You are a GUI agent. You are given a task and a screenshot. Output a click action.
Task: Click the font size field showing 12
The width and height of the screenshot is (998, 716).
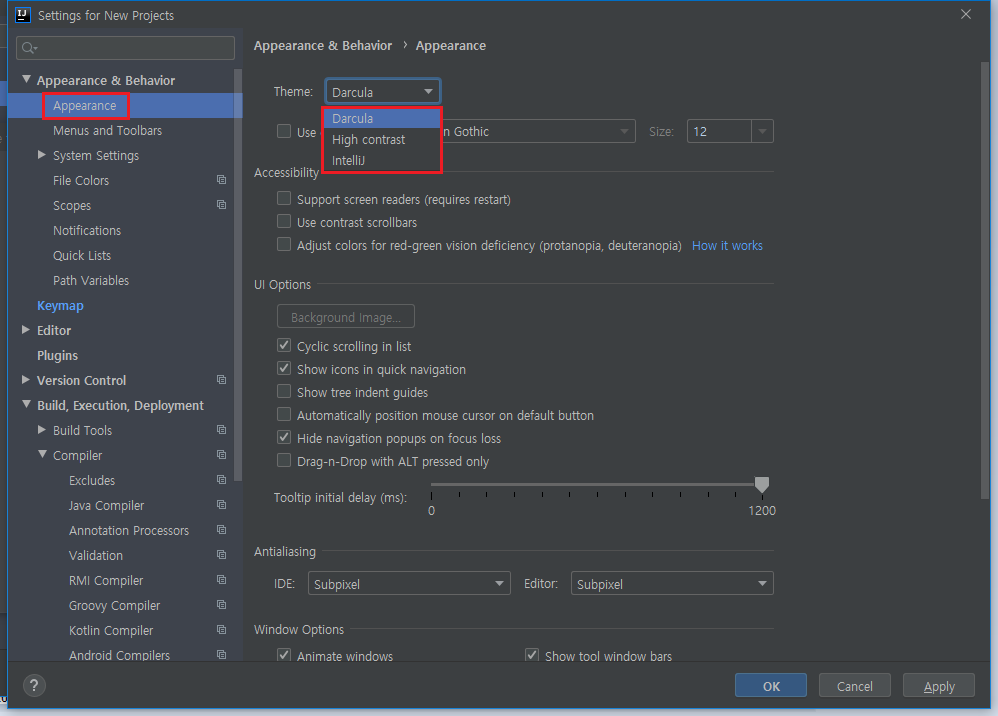(x=719, y=131)
